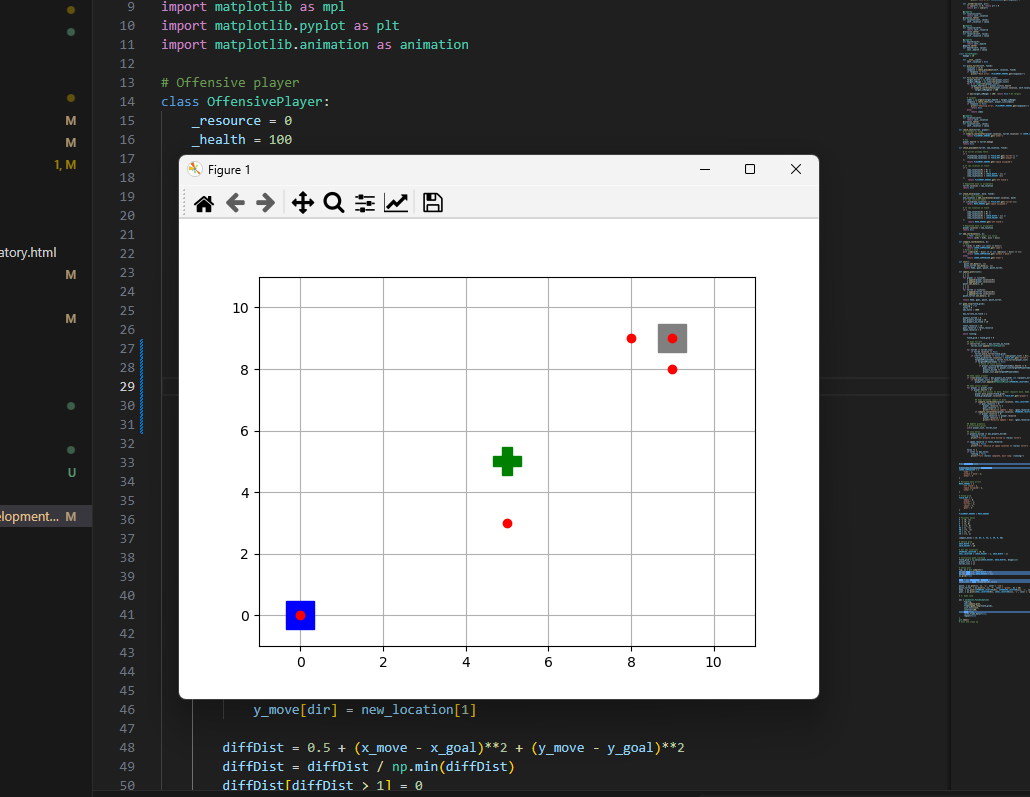Maximize the Figure 1 window
The image size is (1030, 797).
(x=750, y=170)
